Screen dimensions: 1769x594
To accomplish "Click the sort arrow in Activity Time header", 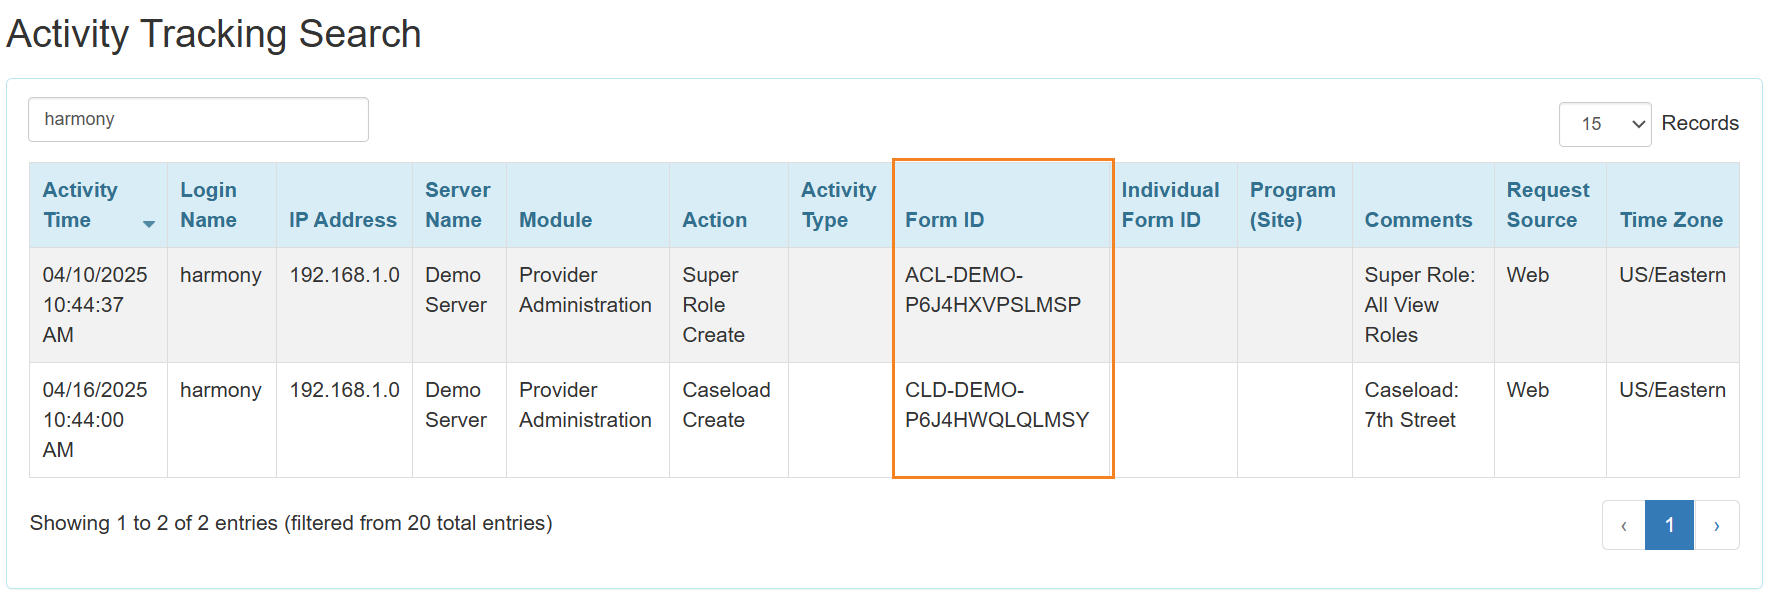I will pos(149,224).
